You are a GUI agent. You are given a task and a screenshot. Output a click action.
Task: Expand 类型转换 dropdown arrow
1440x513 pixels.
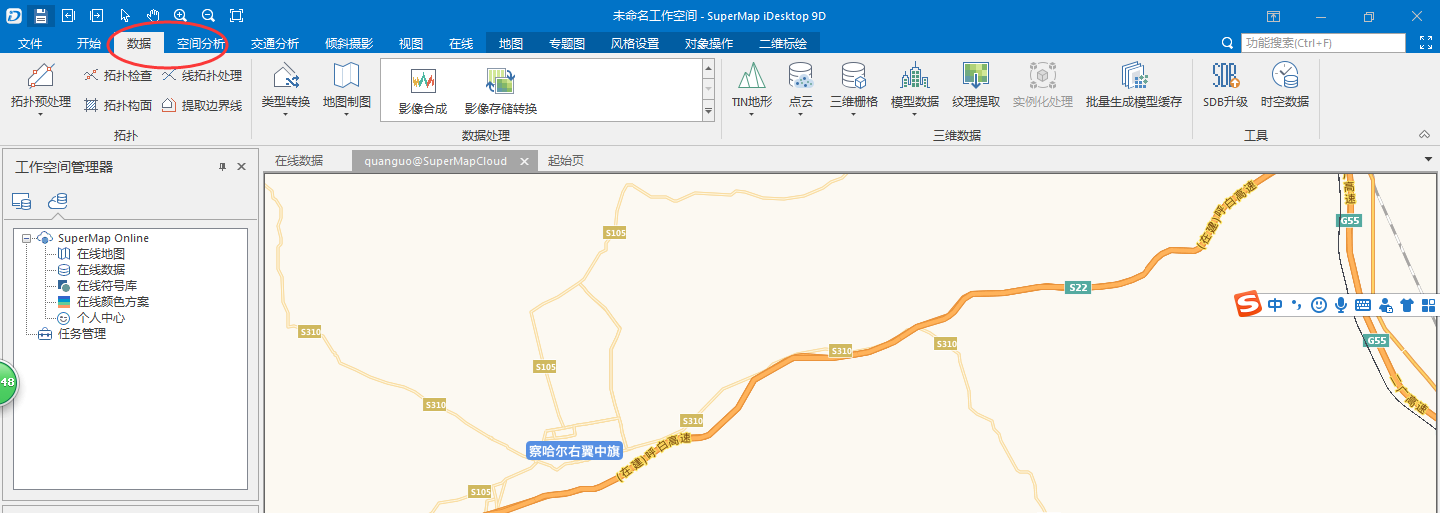click(x=286, y=114)
